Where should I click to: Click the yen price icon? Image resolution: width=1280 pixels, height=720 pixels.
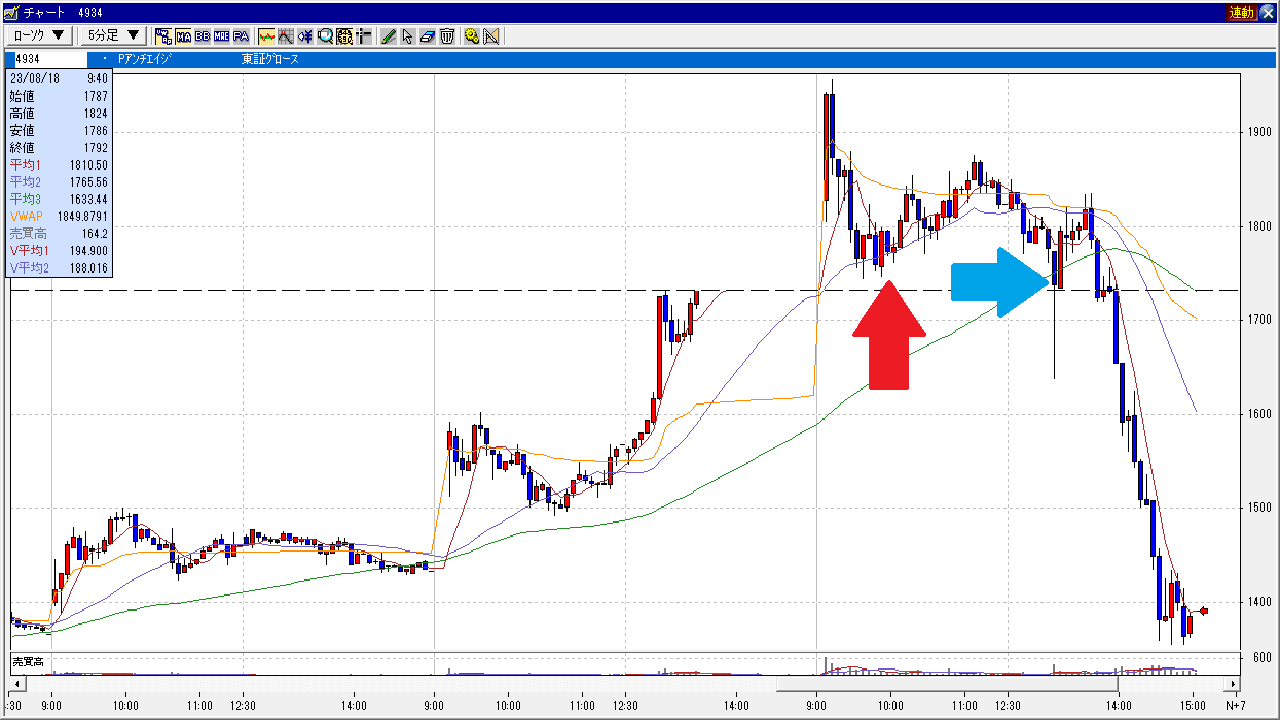point(306,37)
